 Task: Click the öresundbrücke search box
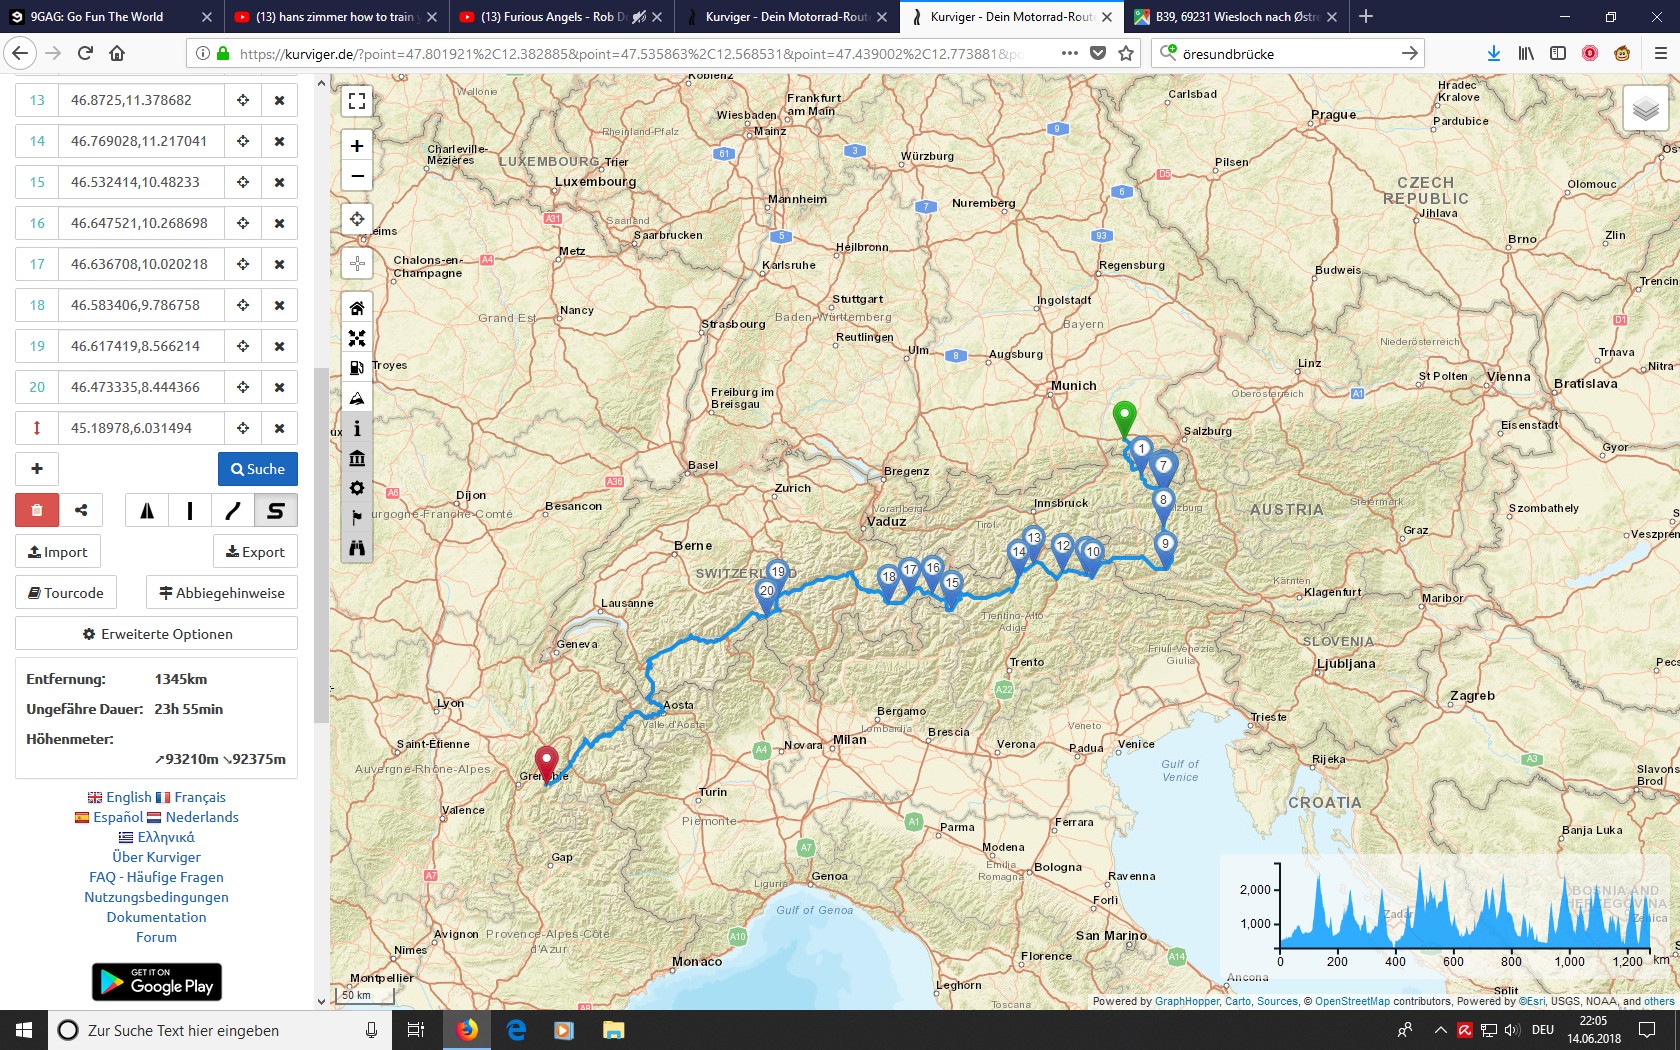(1290, 54)
